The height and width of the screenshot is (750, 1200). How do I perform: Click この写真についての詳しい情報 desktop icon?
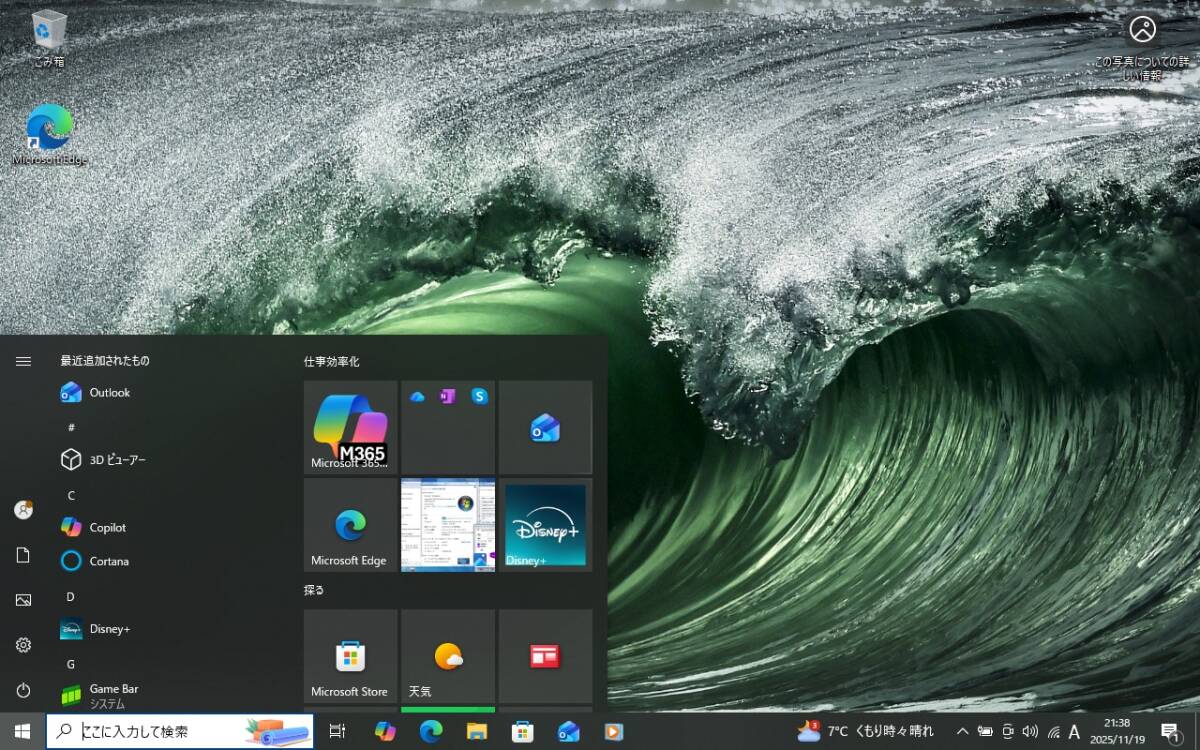1142,47
